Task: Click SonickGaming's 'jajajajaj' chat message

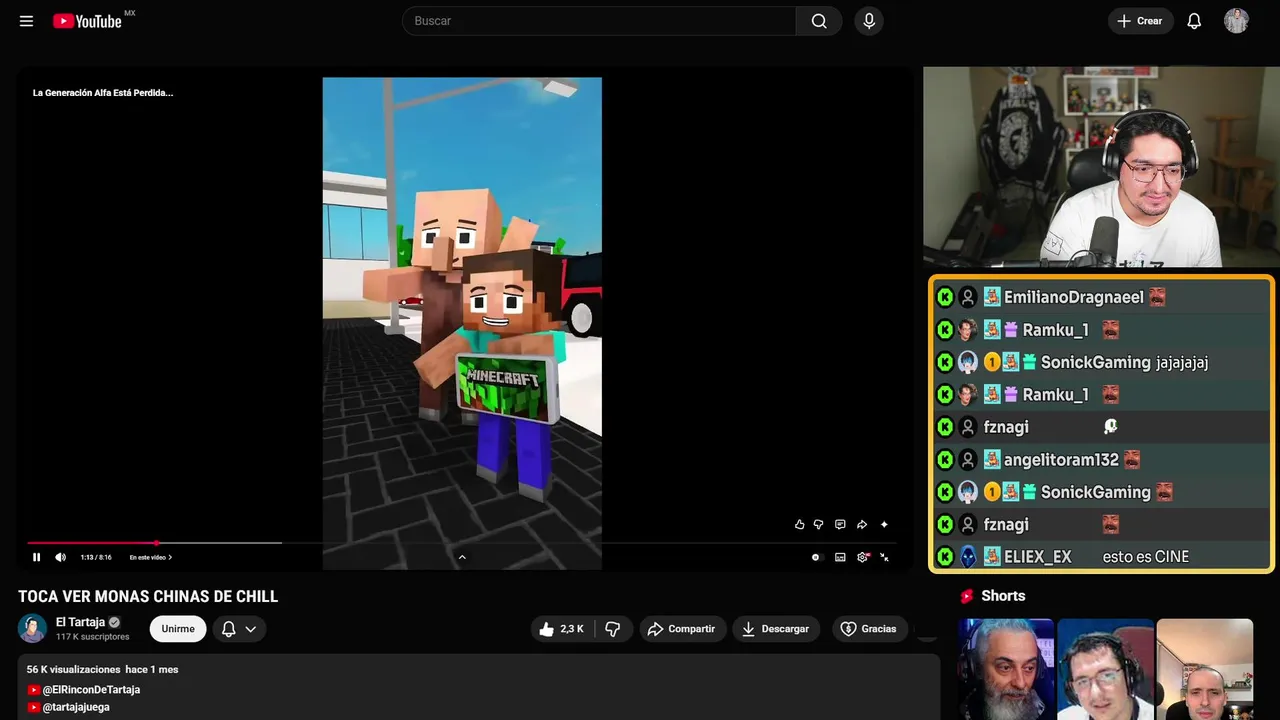Action: (1182, 362)
